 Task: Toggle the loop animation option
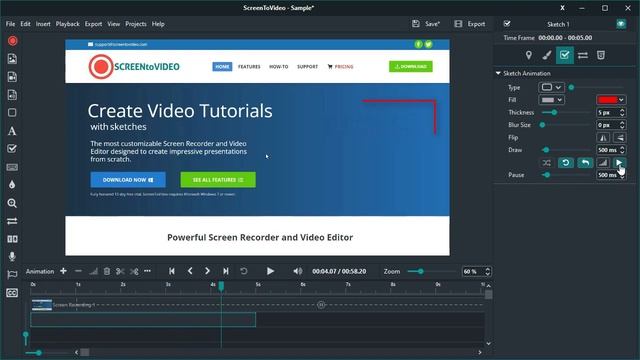(566, 163)
